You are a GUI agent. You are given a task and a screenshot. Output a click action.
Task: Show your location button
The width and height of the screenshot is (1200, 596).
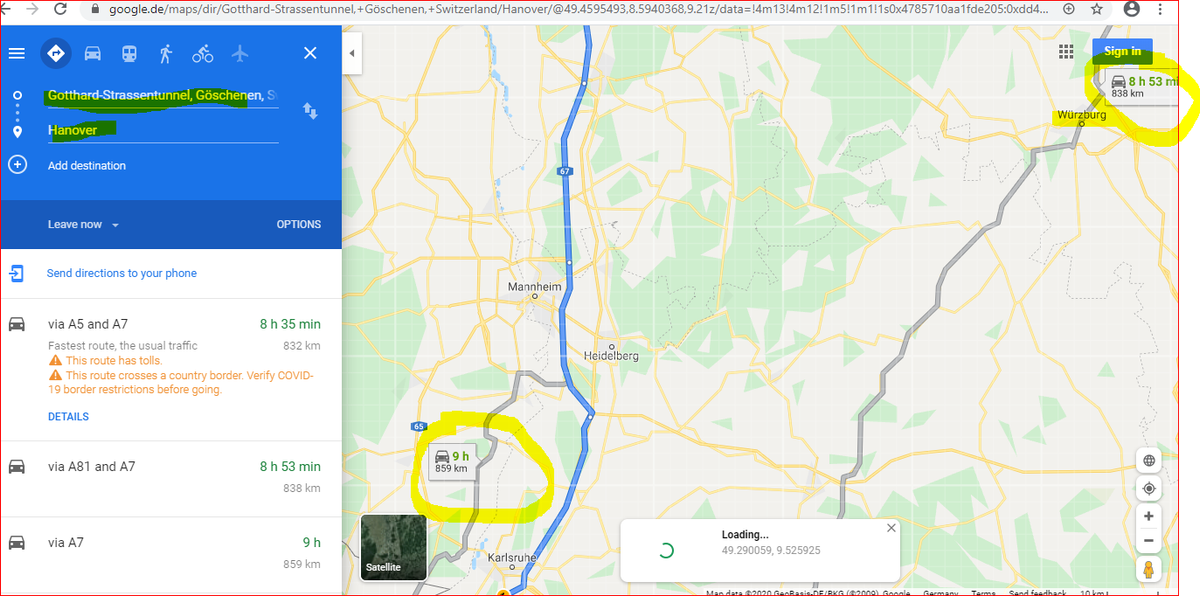1149,489
